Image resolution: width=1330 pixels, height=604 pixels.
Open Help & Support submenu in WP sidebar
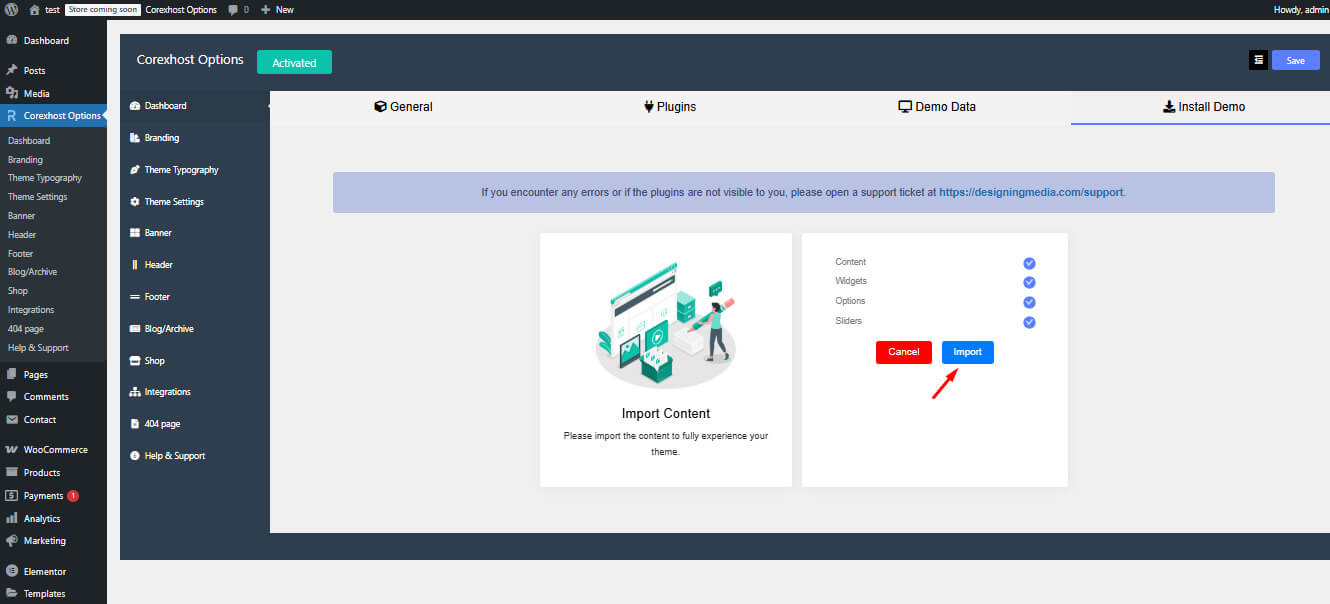click(x=38, y=348)
